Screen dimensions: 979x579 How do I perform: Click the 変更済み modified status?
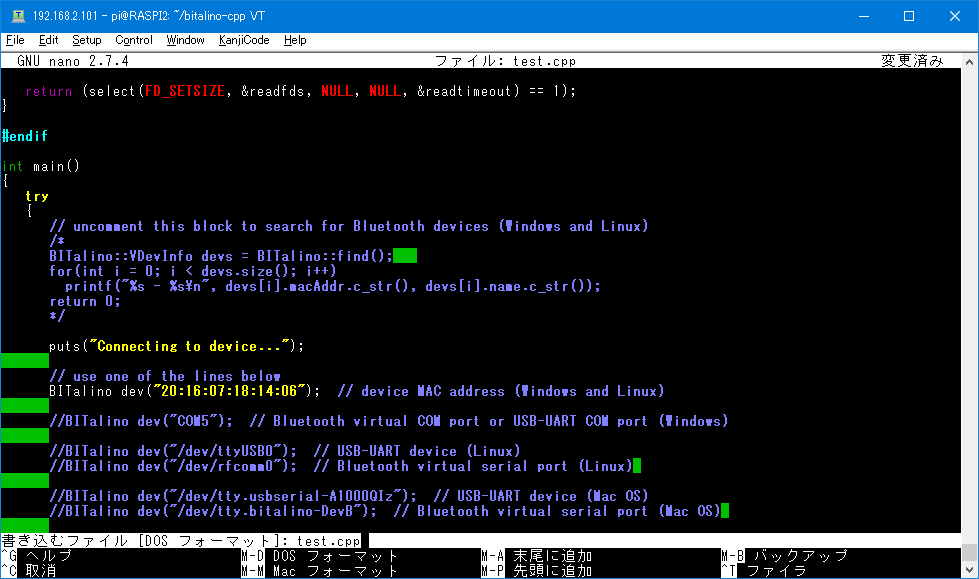912,61
